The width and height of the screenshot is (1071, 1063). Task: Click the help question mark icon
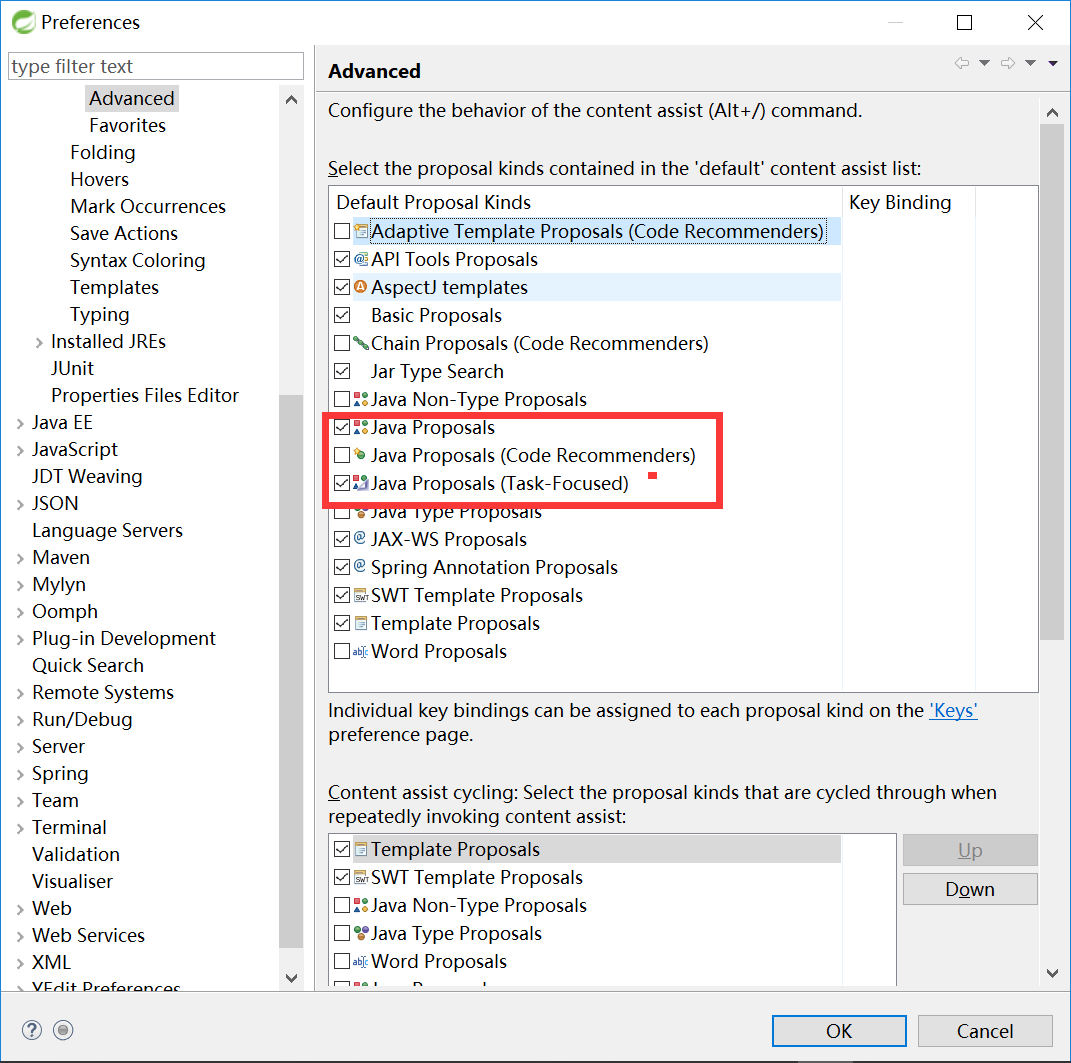pos(31,1030)
